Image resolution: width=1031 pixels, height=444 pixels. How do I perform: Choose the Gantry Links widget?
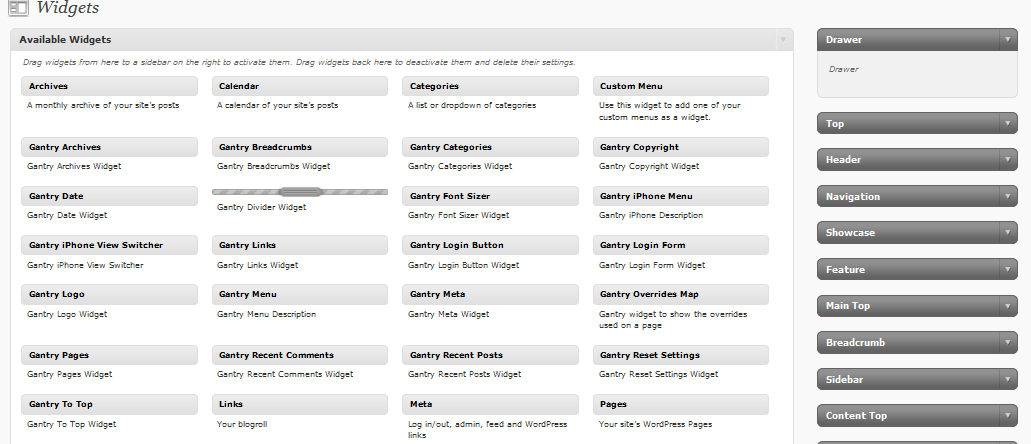pyautogui.click(x=300, y=245)
